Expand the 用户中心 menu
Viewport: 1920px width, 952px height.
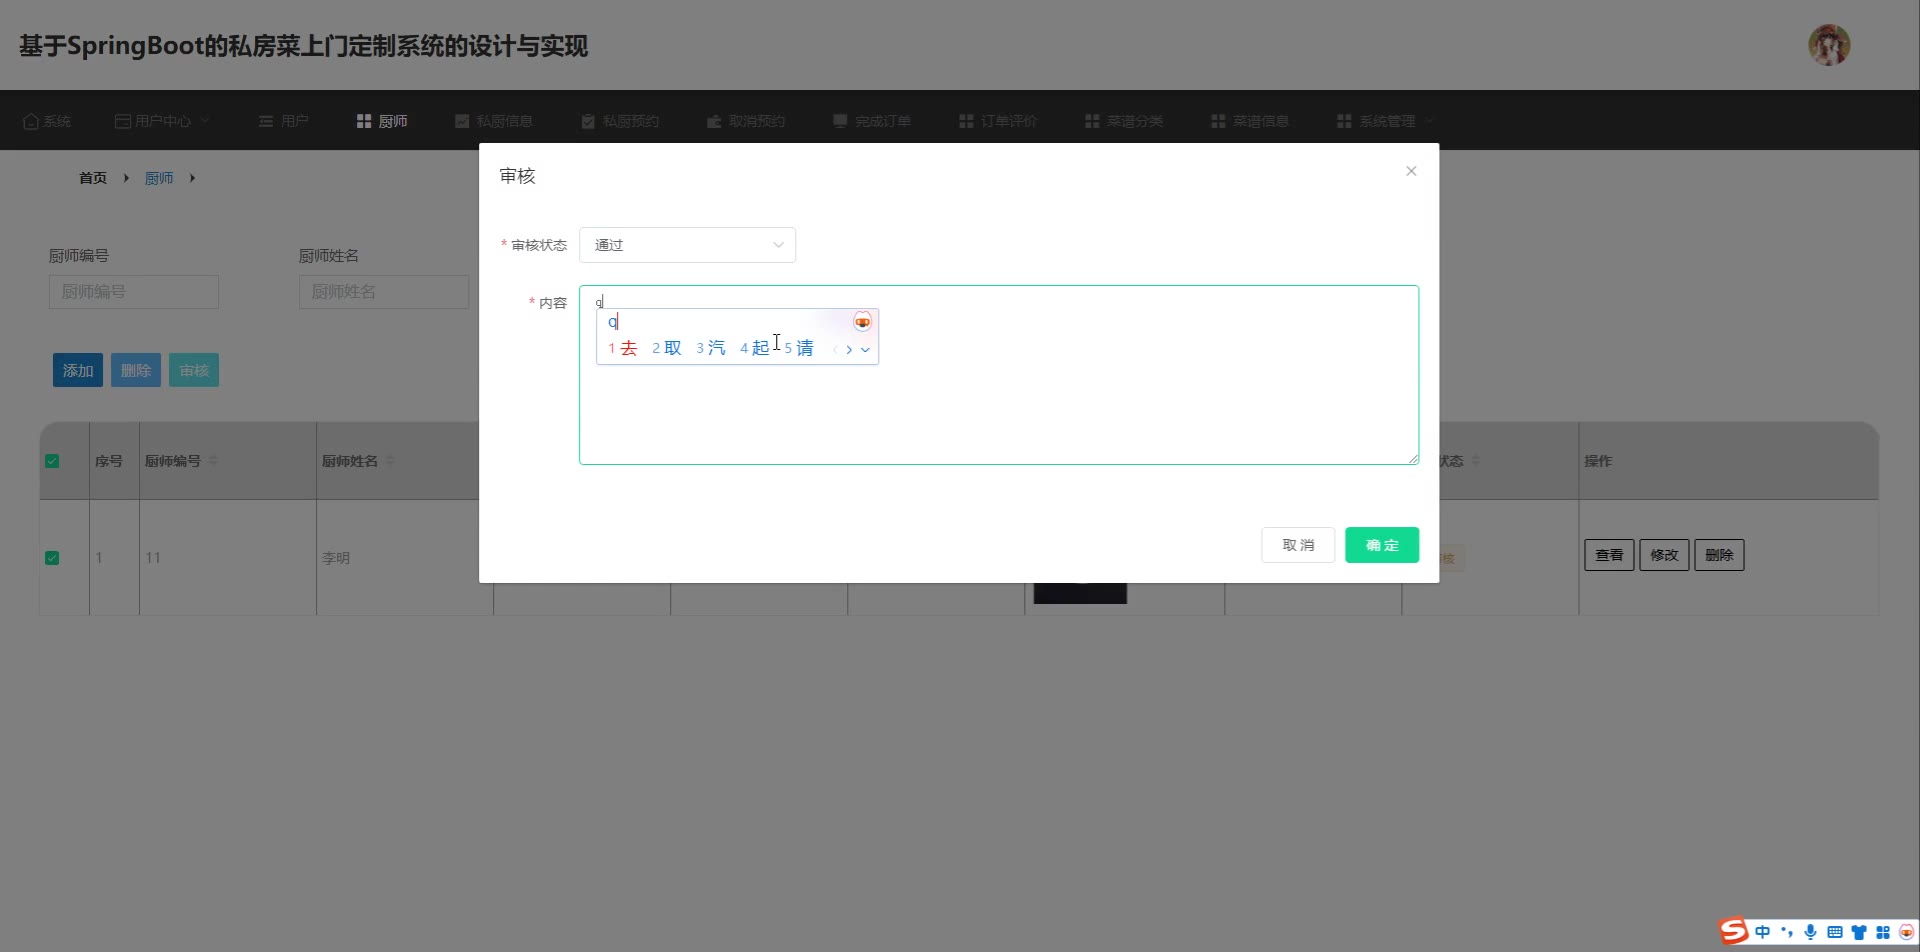[162, 121]
